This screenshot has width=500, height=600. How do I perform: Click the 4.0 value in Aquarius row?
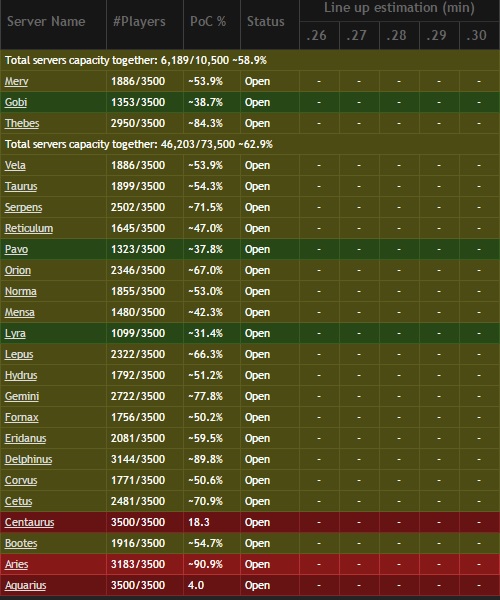click(x=196, y=585)
